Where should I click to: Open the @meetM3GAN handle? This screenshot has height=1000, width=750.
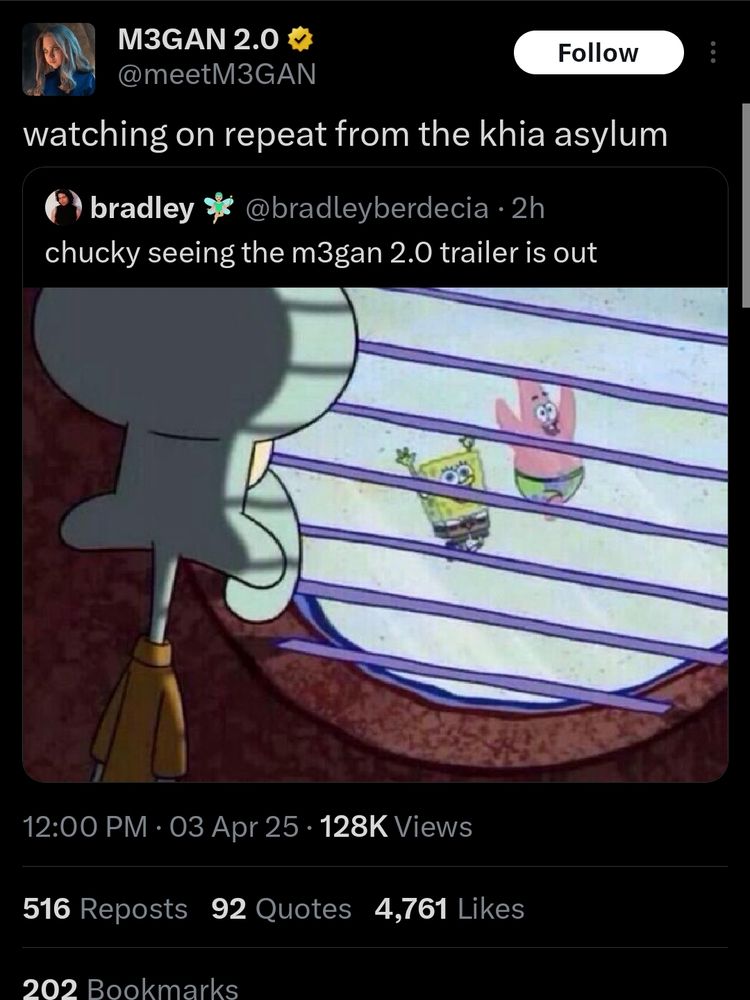click(217, 75)
